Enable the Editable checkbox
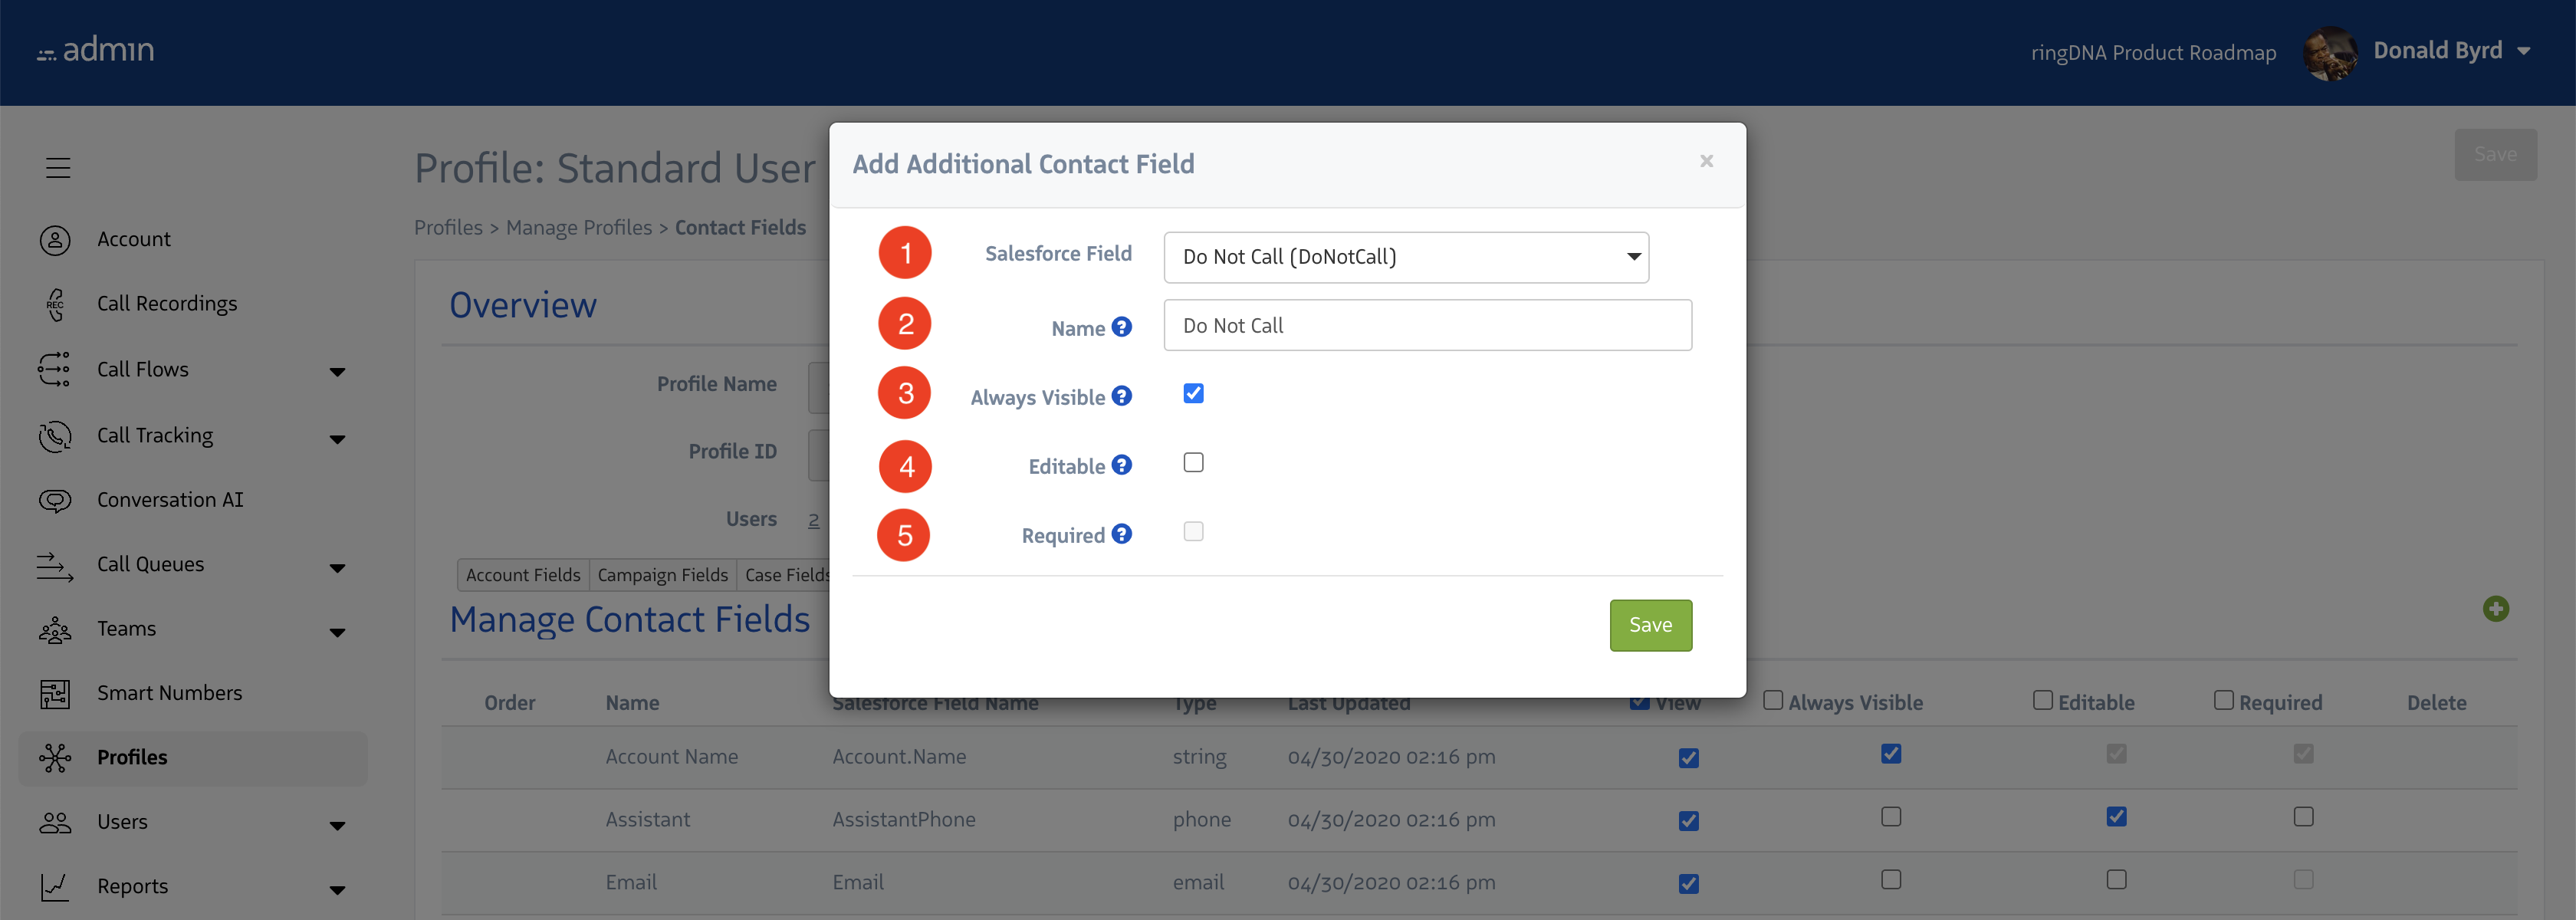Viewport: 2576px width, 920px height. click(x=1193, y=462)
